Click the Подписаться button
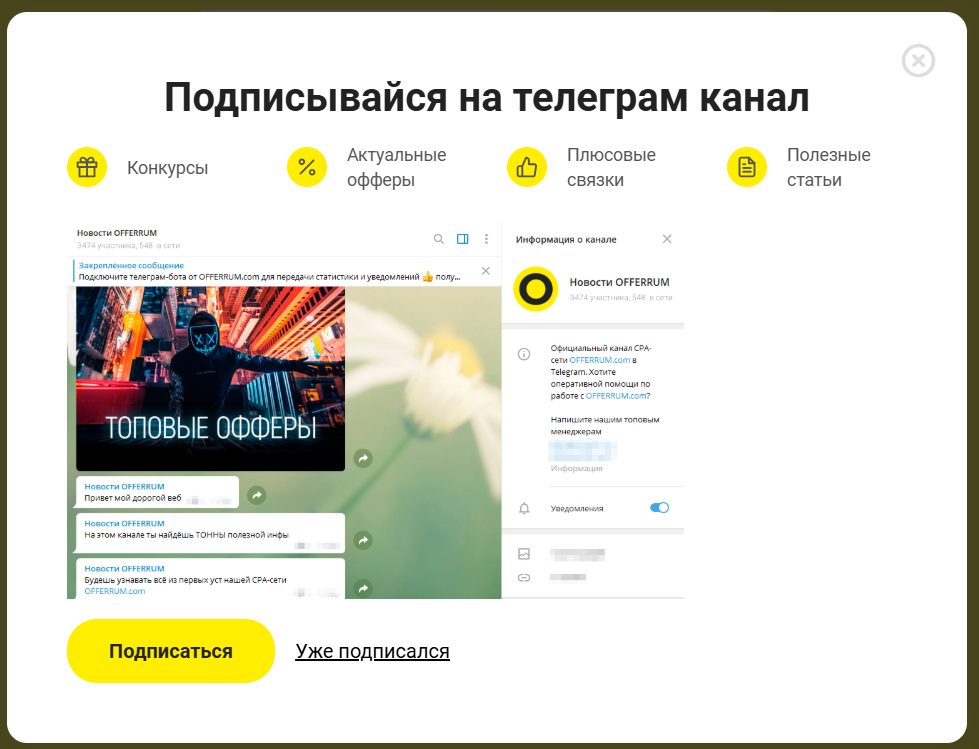The image size is (979, 749). pos(170,651)
